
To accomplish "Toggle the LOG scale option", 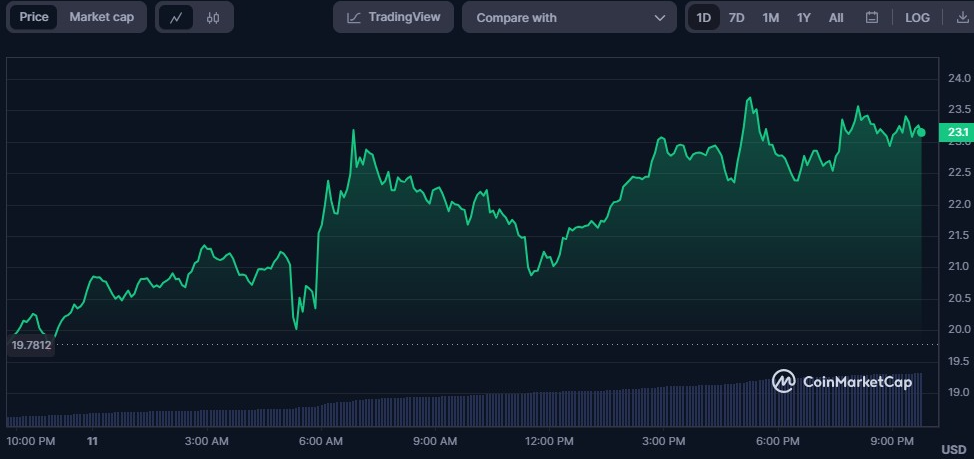I will coord(917,17).
